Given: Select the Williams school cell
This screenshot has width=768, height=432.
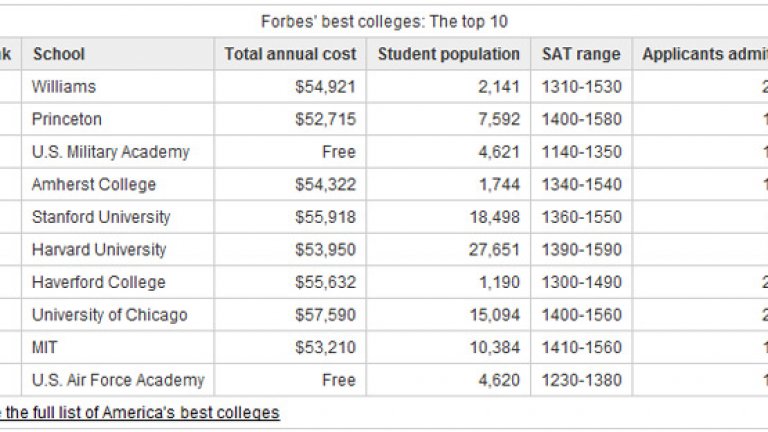Looking at the screenshot, I should 64,87.
